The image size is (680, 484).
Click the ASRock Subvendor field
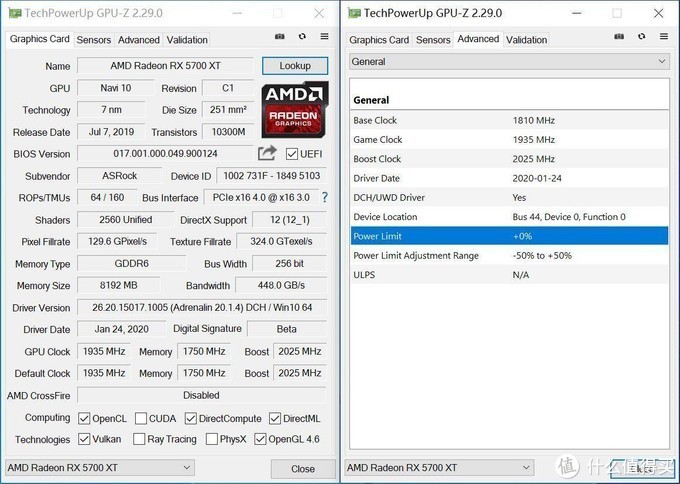120,176
